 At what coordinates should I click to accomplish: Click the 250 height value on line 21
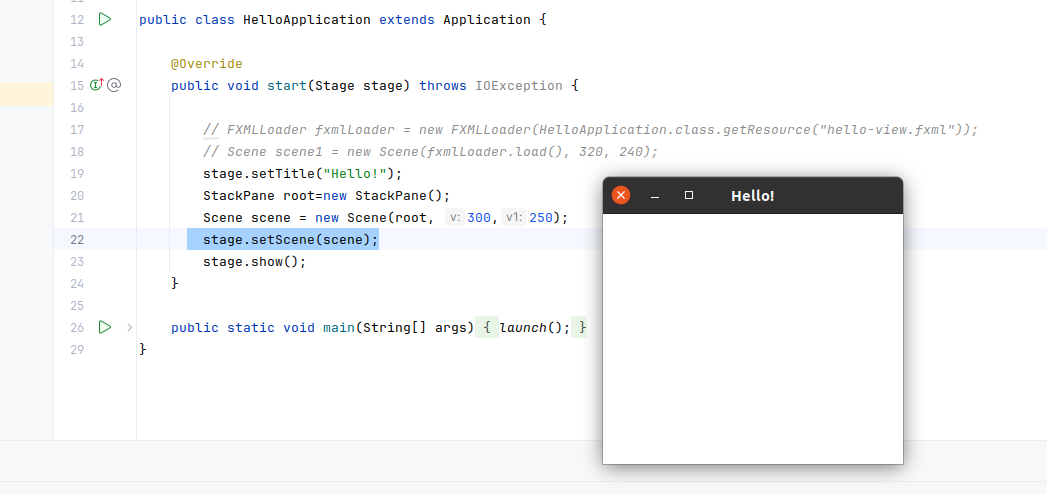coord(540,218)
